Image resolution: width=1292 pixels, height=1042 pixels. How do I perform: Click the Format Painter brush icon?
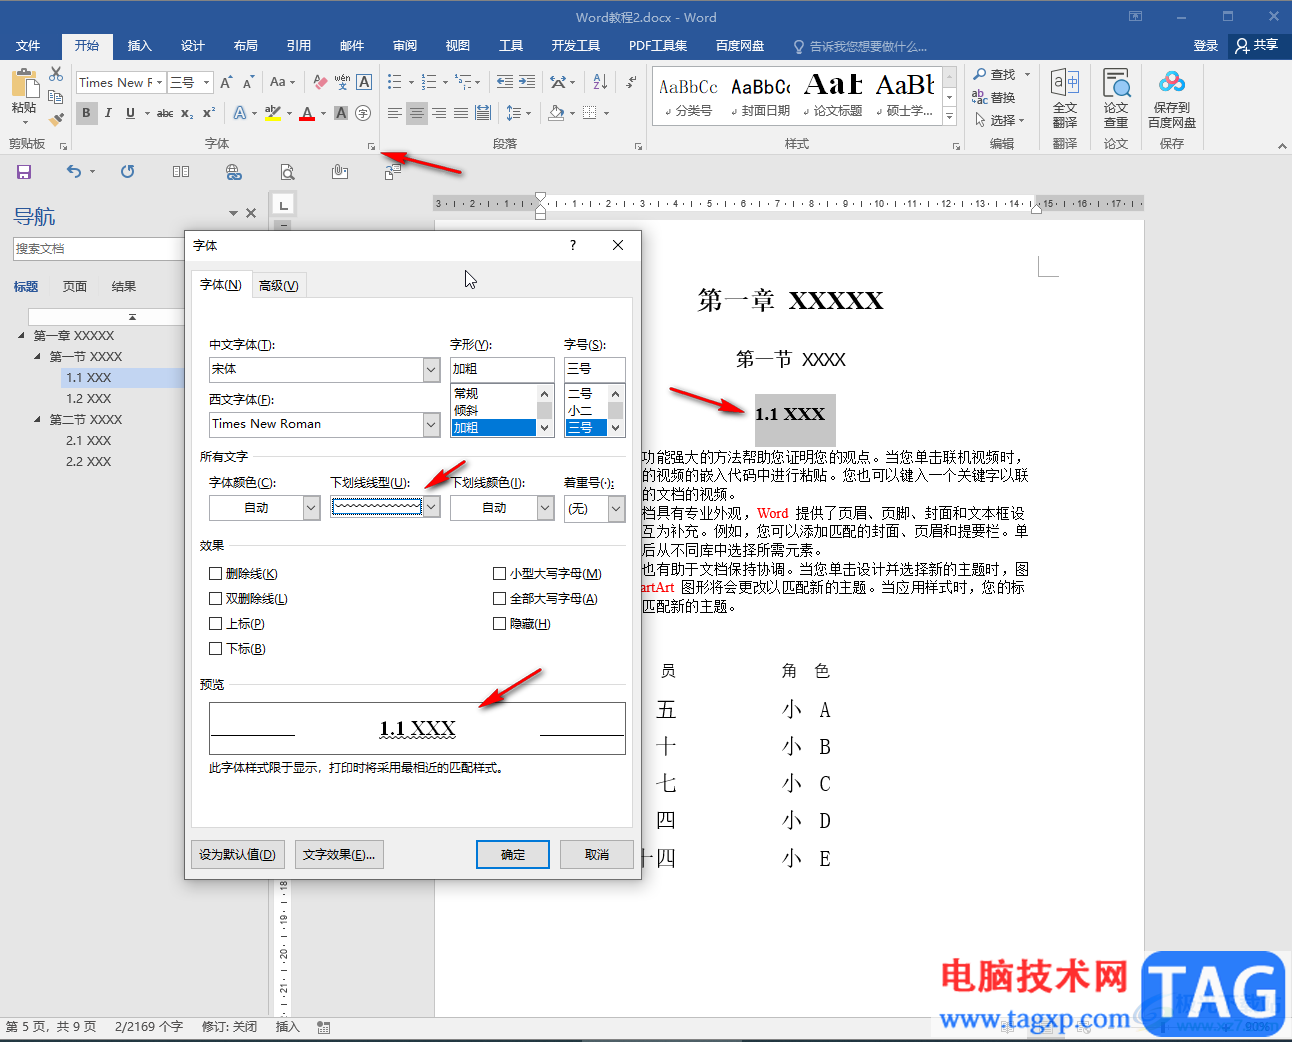56,119
